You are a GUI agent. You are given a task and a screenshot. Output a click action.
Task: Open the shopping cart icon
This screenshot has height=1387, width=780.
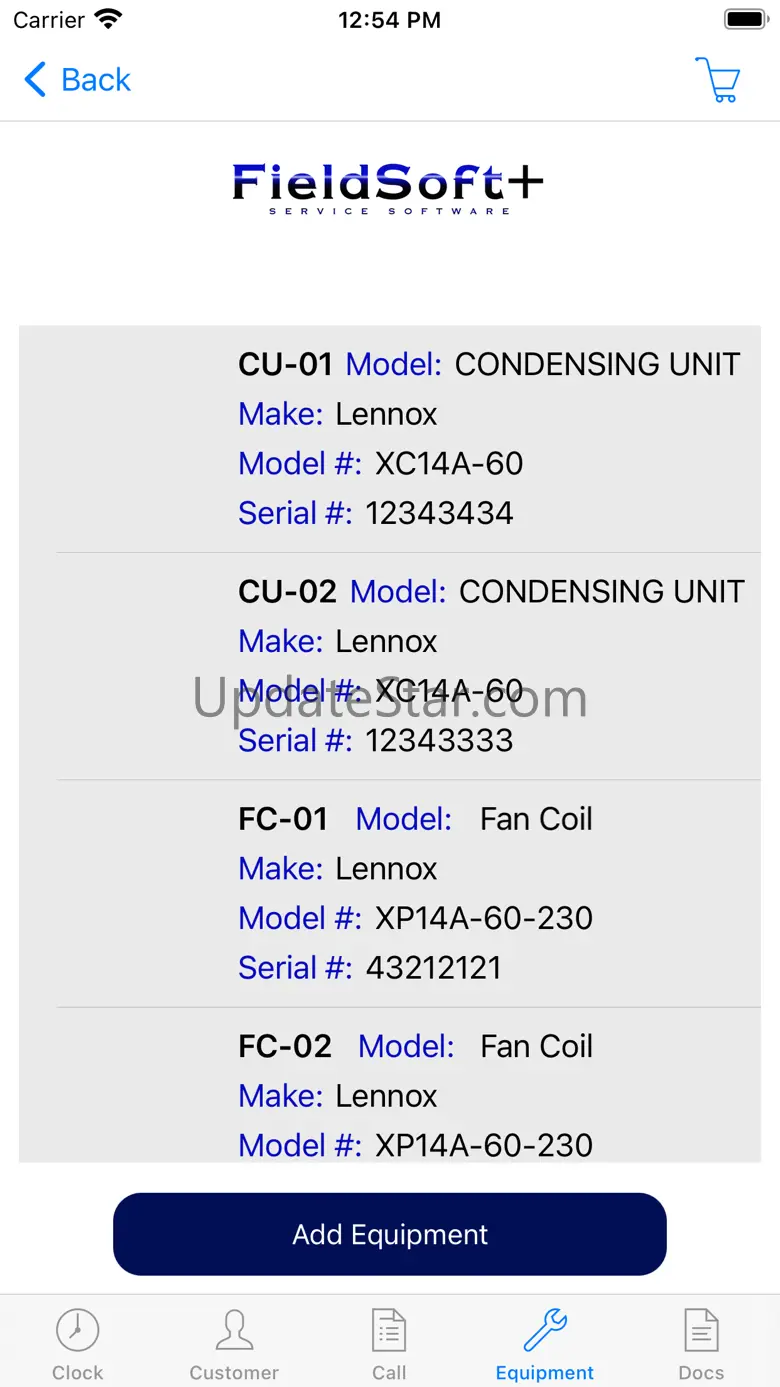click(x=717, y=79)
